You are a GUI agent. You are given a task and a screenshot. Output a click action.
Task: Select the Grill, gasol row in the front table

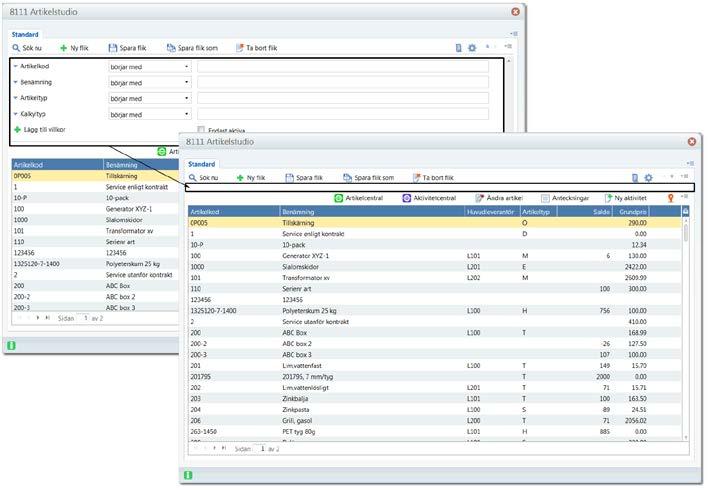point(435,420)
